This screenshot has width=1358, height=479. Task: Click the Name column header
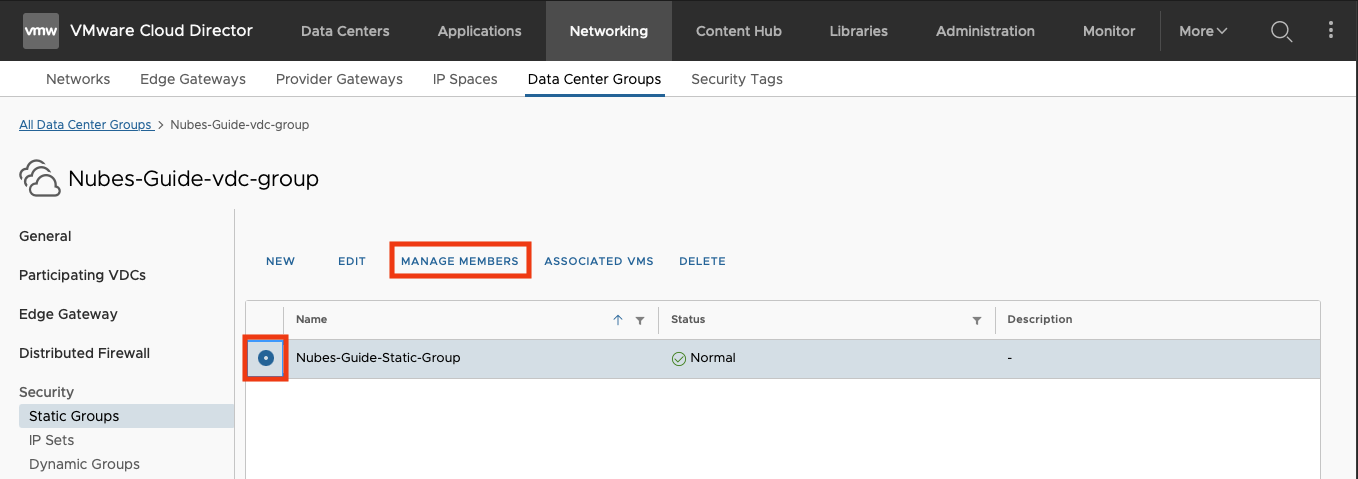tap(311, 320)
